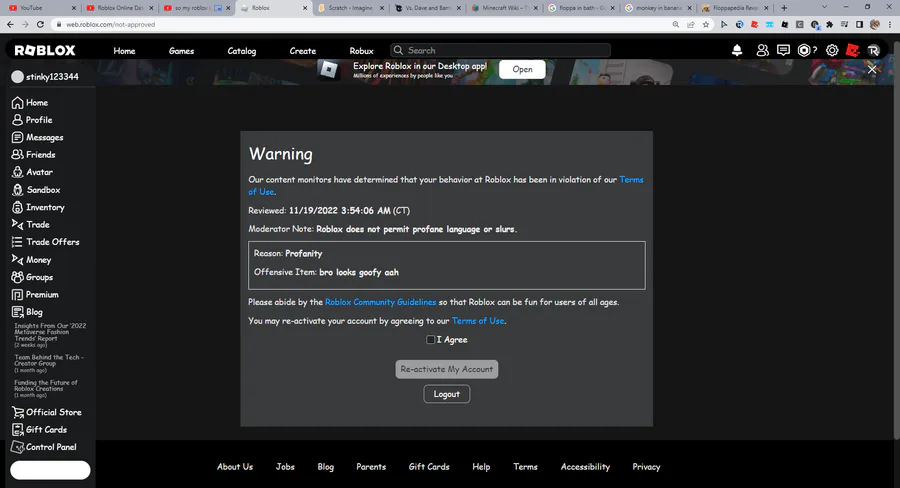Image resolution: width=900 pixels, height=488 pixels.
Task: Open Parents footer link
Action: pyautogui.click(x=371, y=467)
